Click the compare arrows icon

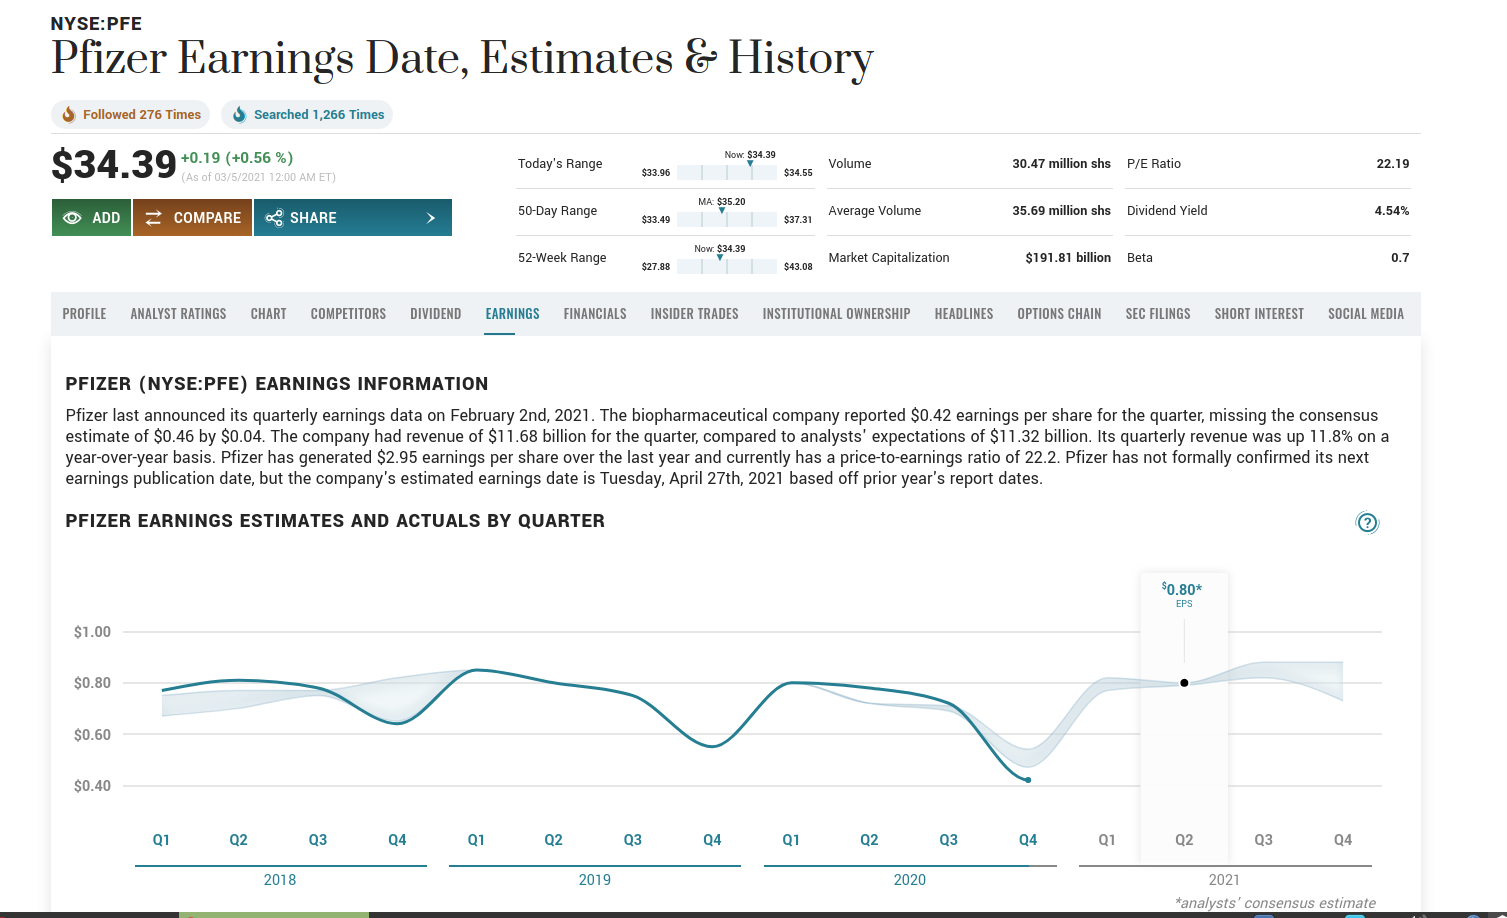pyautogui.click(x=153, y=218)
